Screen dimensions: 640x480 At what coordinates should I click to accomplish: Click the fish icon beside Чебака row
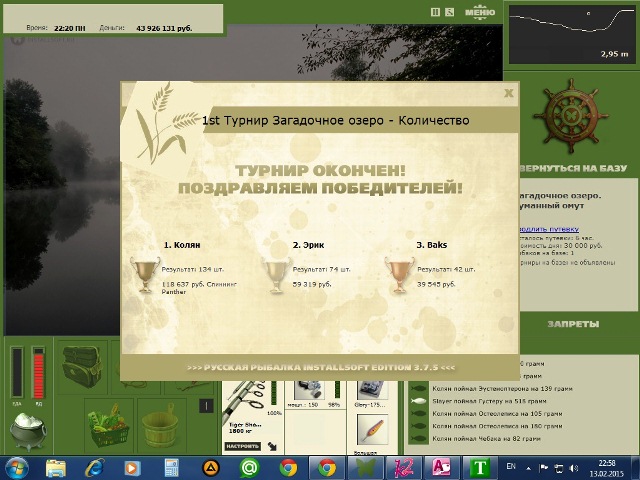pyautogui.click(x=419, y=439)
